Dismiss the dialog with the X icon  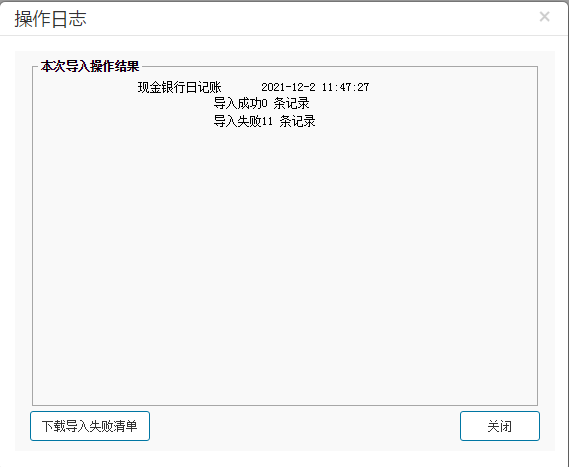(x=544, y=17)
